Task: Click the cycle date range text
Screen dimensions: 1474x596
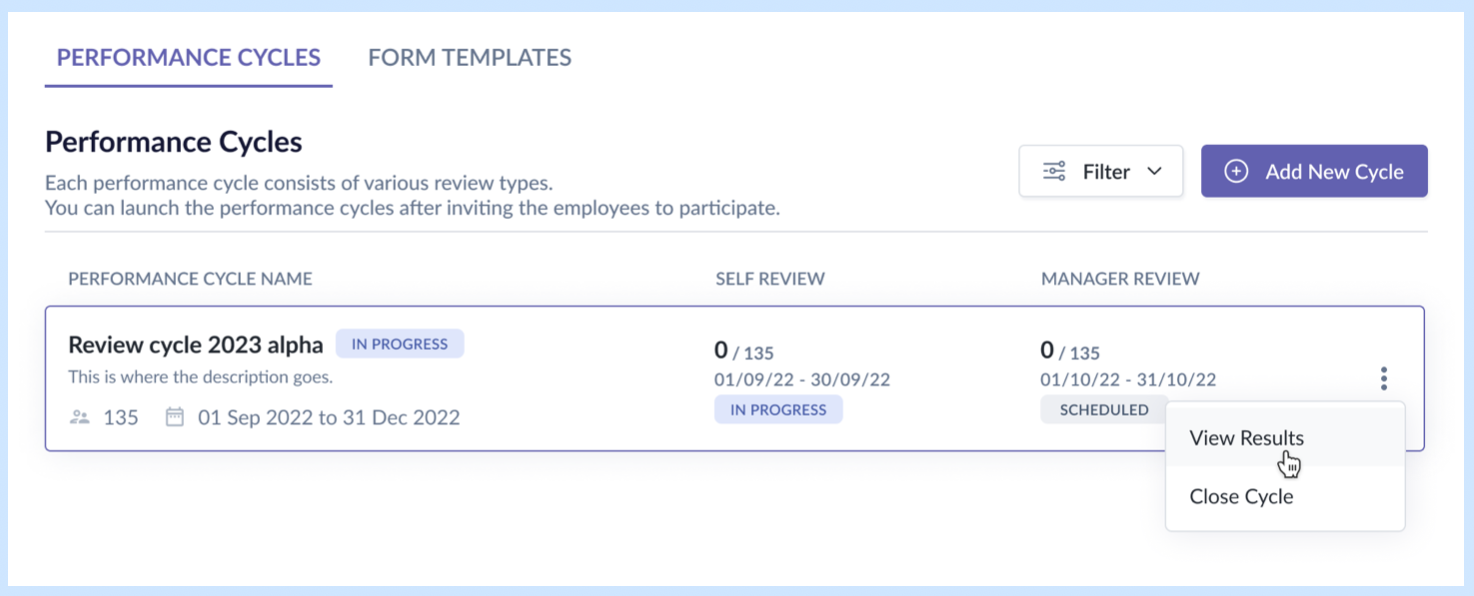Action: (328, 417)
